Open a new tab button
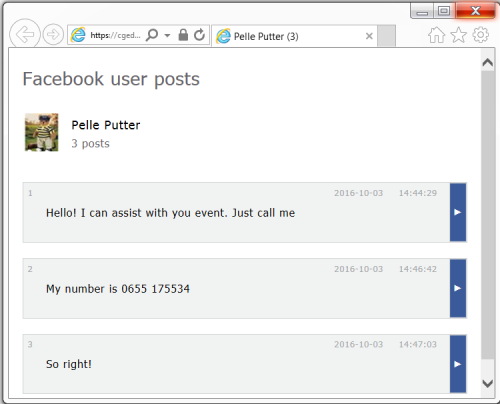The image size is (500, 404). 387,36
